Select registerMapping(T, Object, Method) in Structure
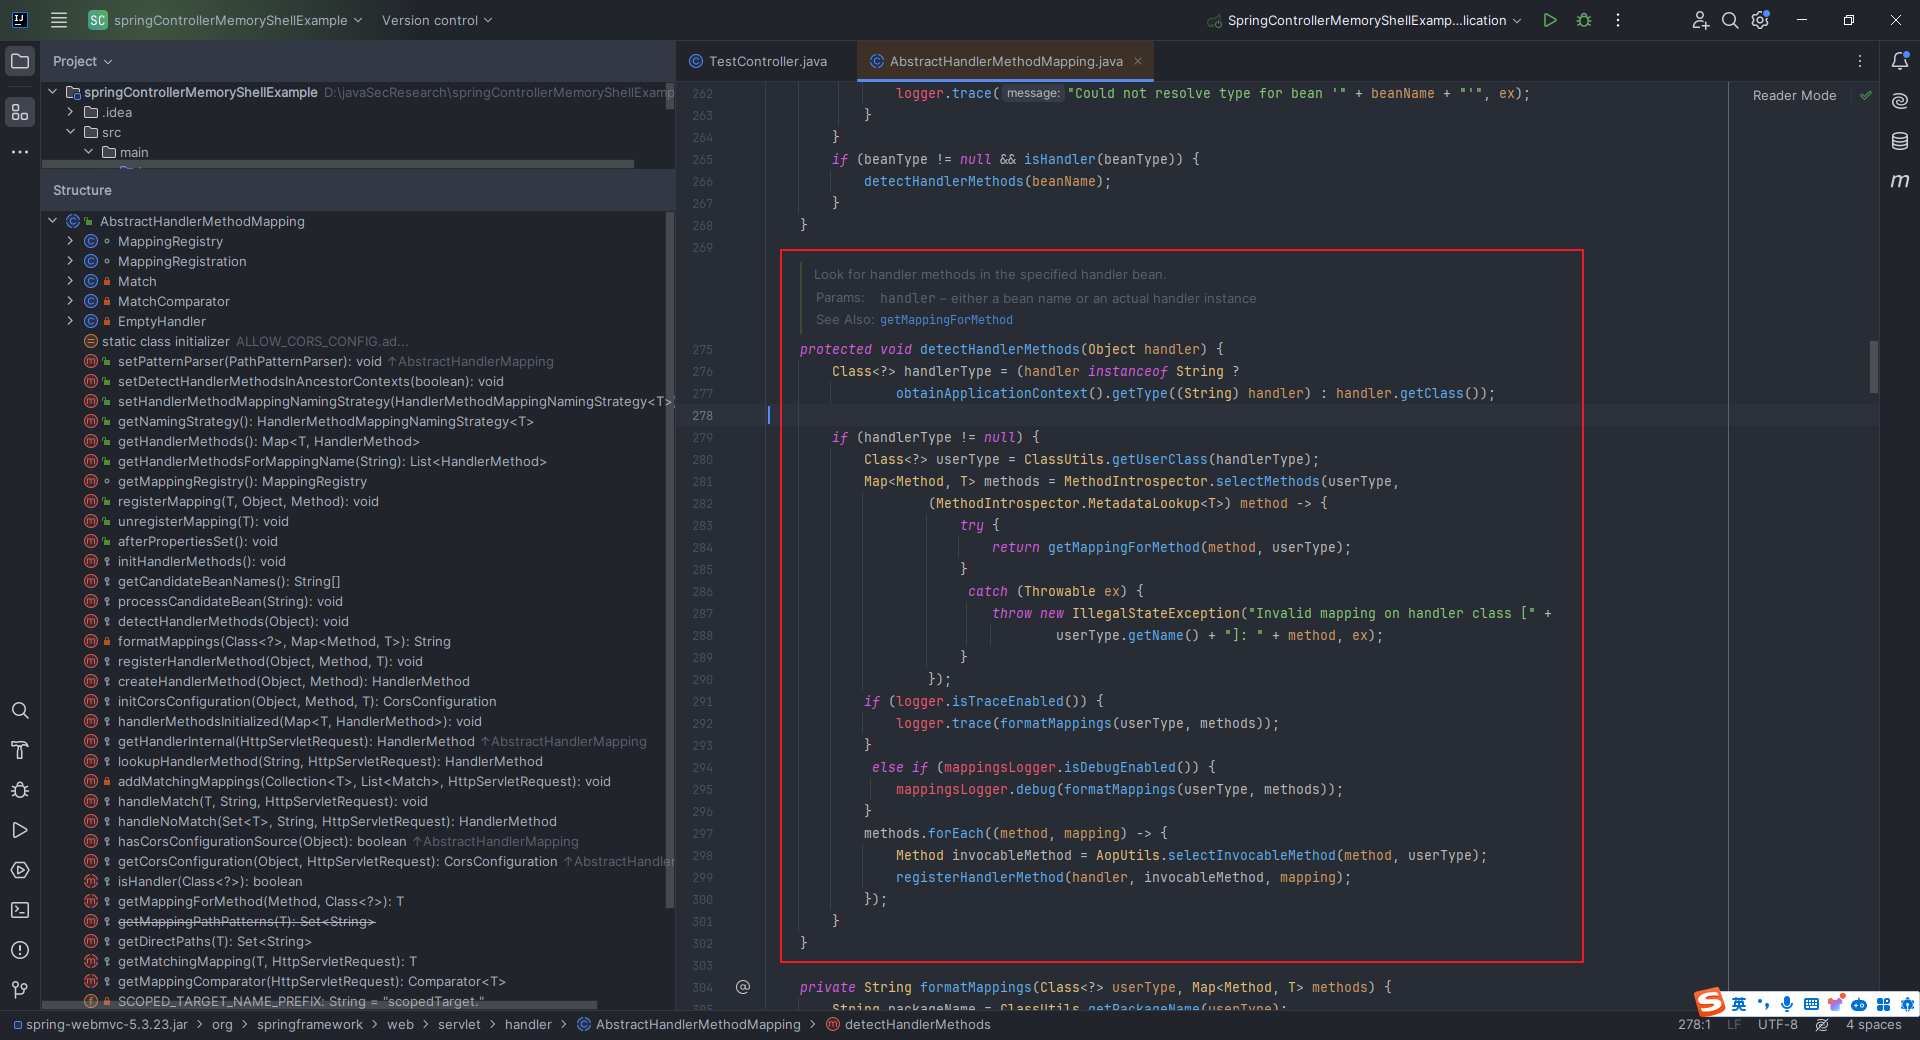Screen dimensions: 1920x1040 [x=248, y=501]
